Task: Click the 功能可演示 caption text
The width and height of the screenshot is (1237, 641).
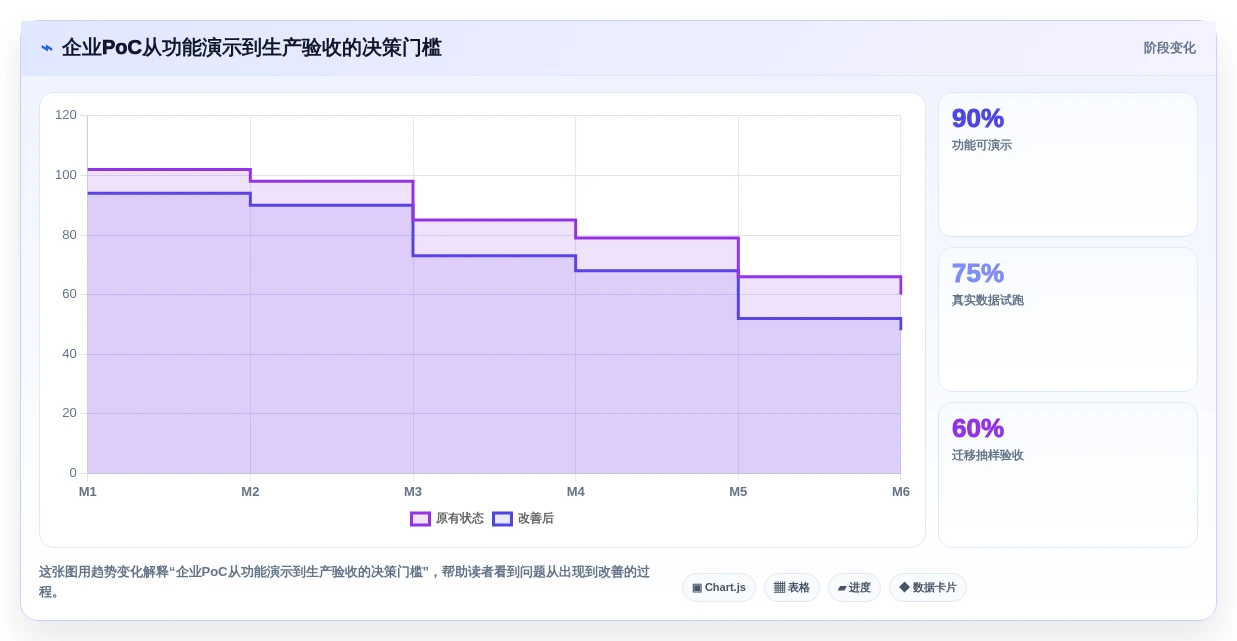Action: tap(982, 145)
